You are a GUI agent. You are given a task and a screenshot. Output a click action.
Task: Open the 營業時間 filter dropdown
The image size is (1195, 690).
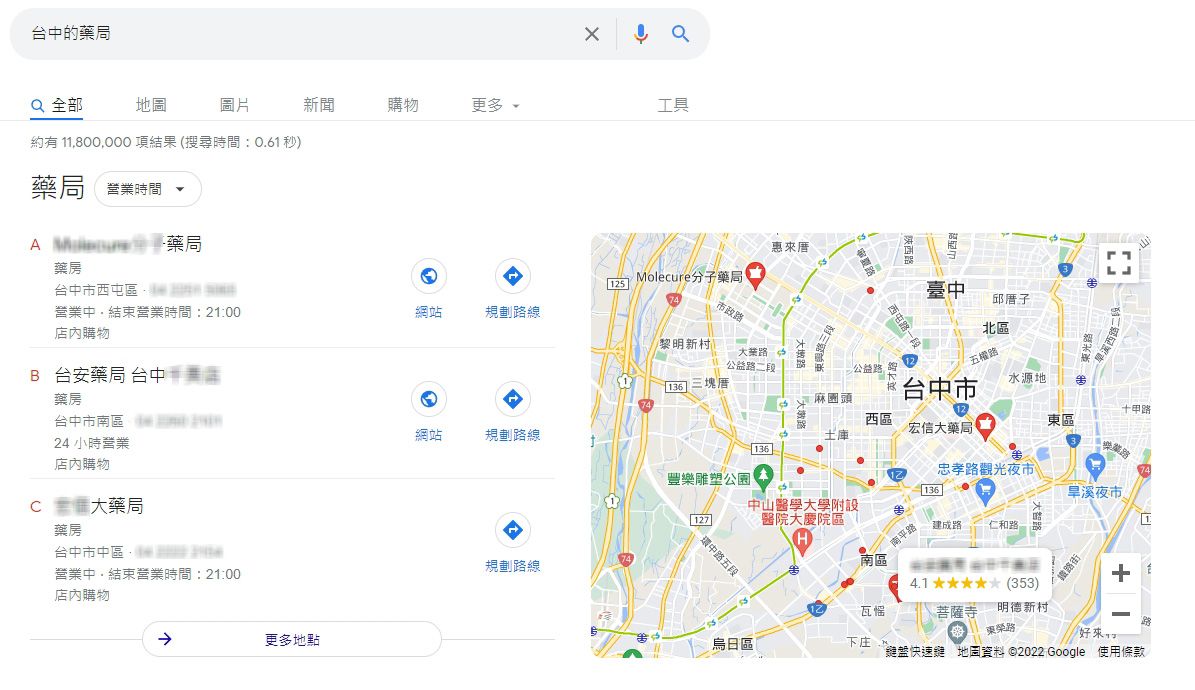[x=147, y=188]
